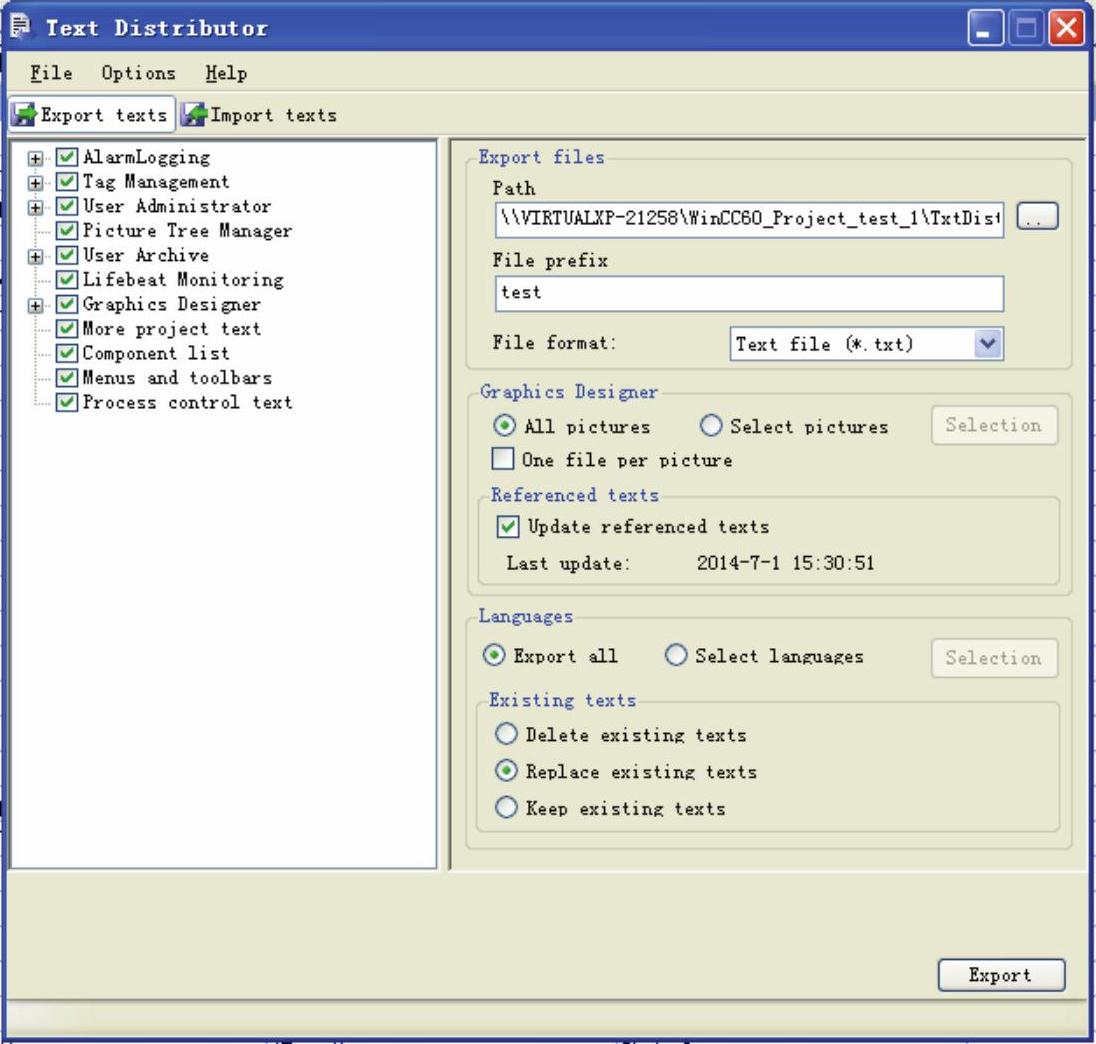Close the Text Distributor window

point(1067,29)
